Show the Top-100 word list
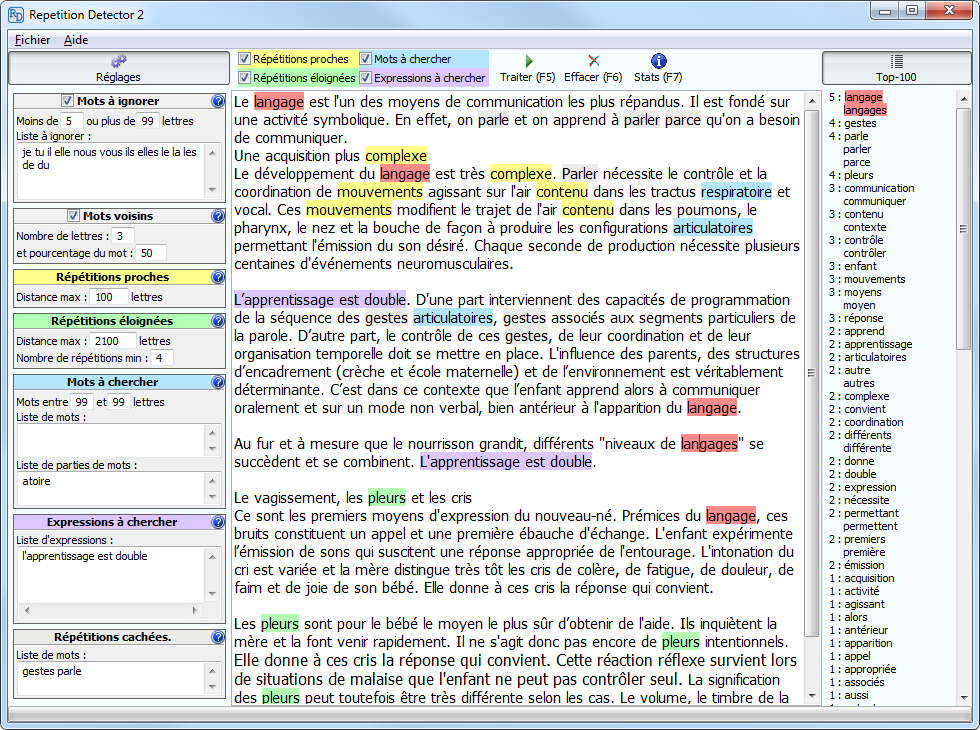This screenshot has height=730, width=980. coord(895,68)
